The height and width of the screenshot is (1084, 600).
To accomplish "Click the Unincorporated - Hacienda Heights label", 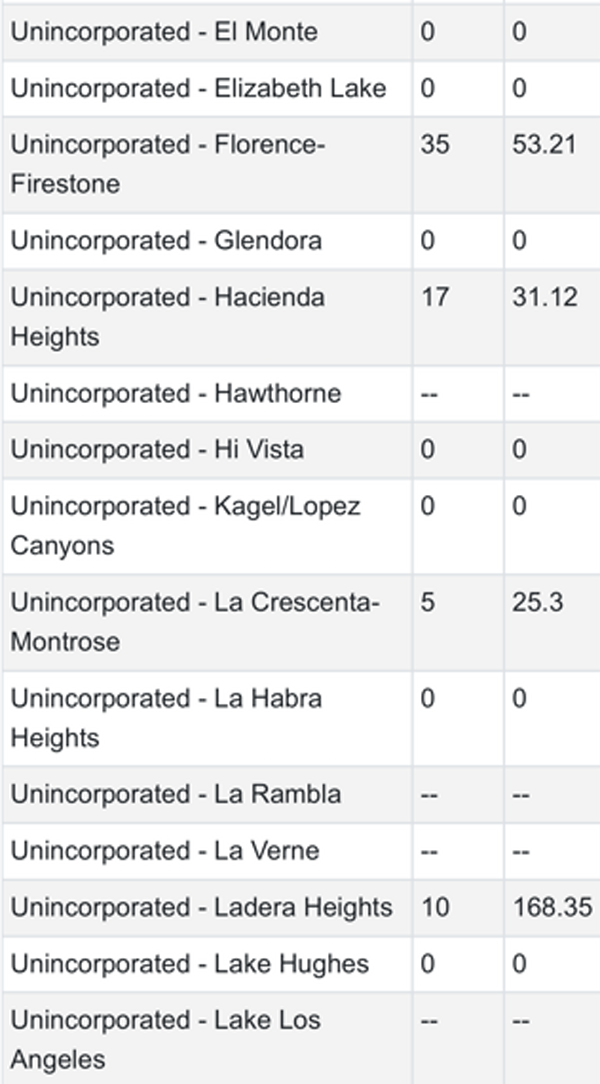I will [x=167, y=317].
